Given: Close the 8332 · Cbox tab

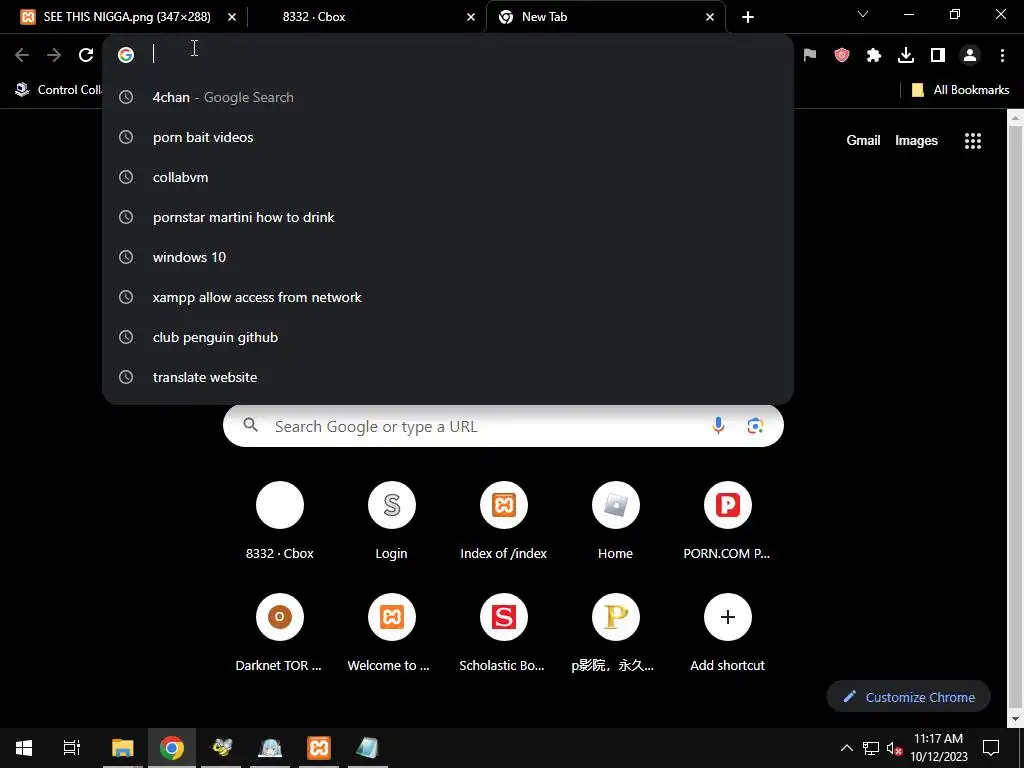Looking at the screenshot, I should (x=471, y=17).
